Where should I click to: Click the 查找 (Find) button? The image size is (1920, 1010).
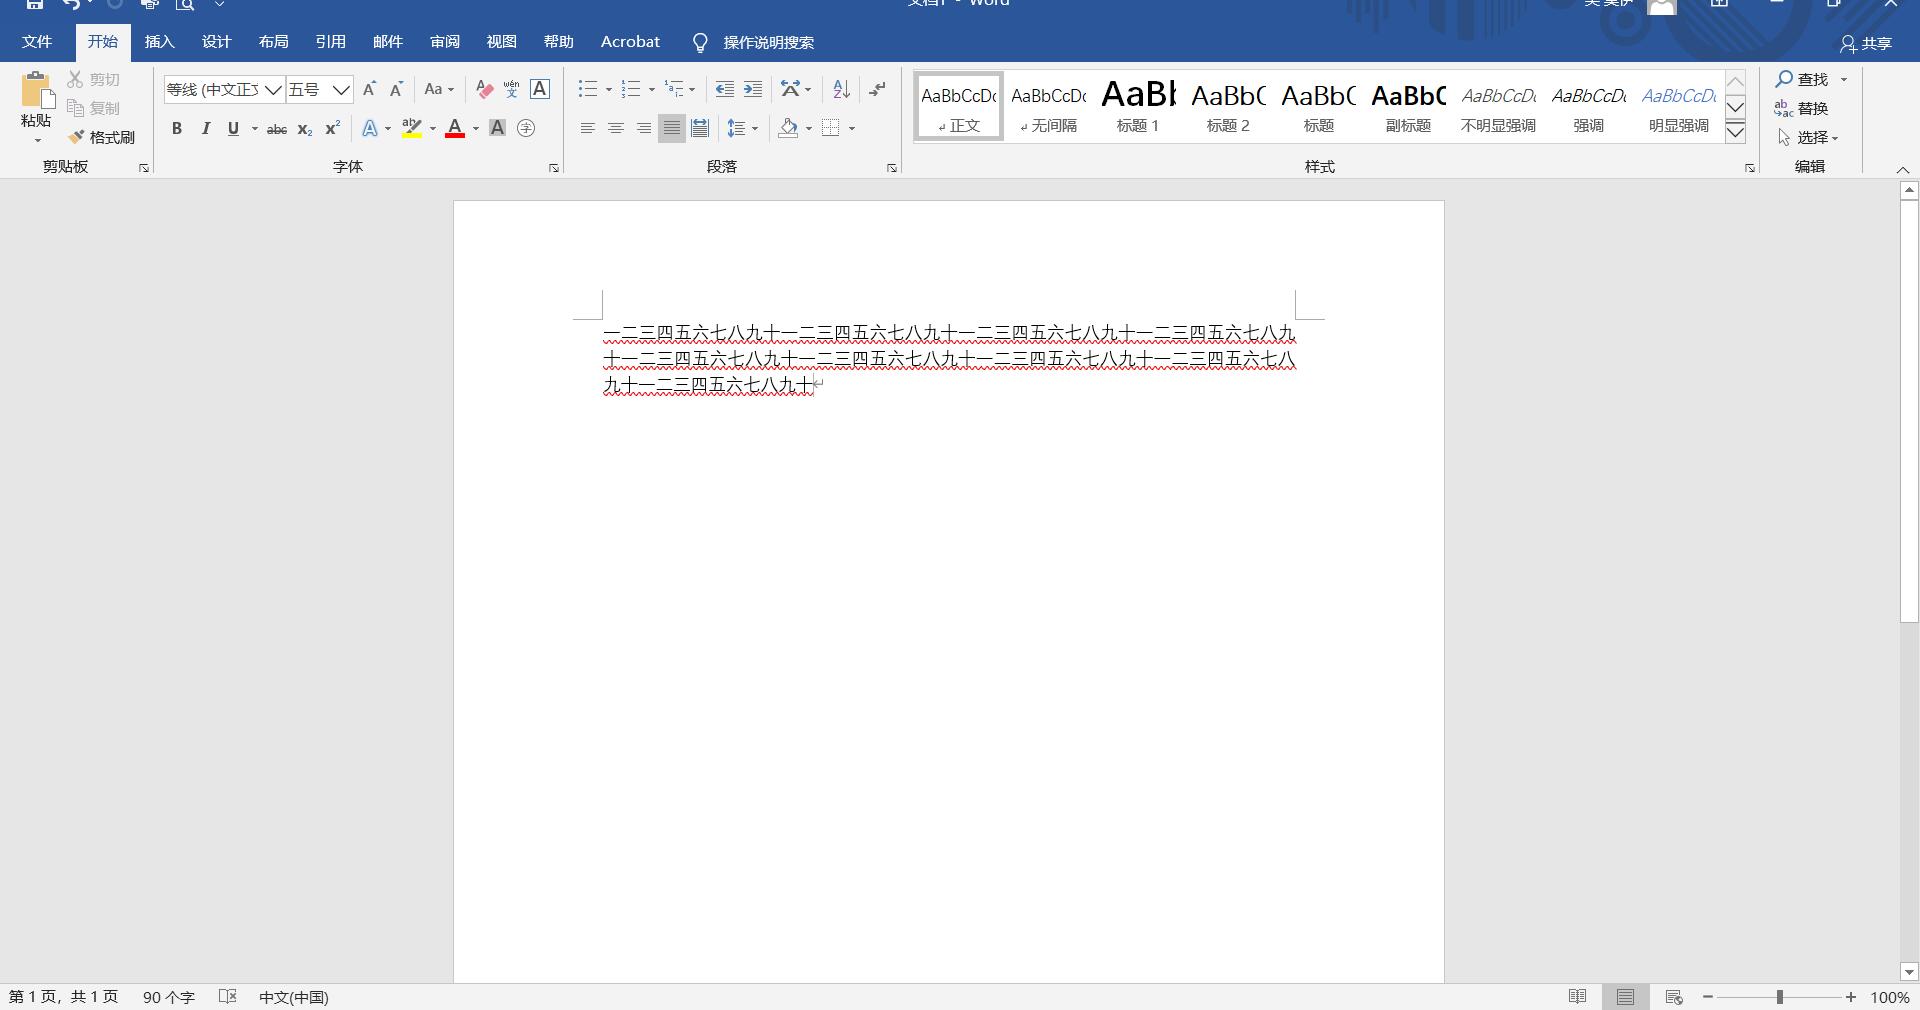pyautogui.click(x=1802, y=79)
